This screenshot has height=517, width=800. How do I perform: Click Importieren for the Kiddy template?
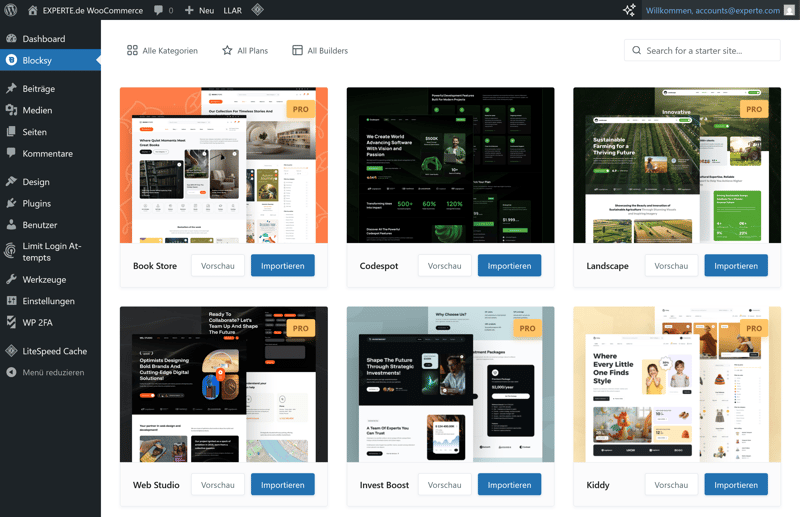[735, 485]
